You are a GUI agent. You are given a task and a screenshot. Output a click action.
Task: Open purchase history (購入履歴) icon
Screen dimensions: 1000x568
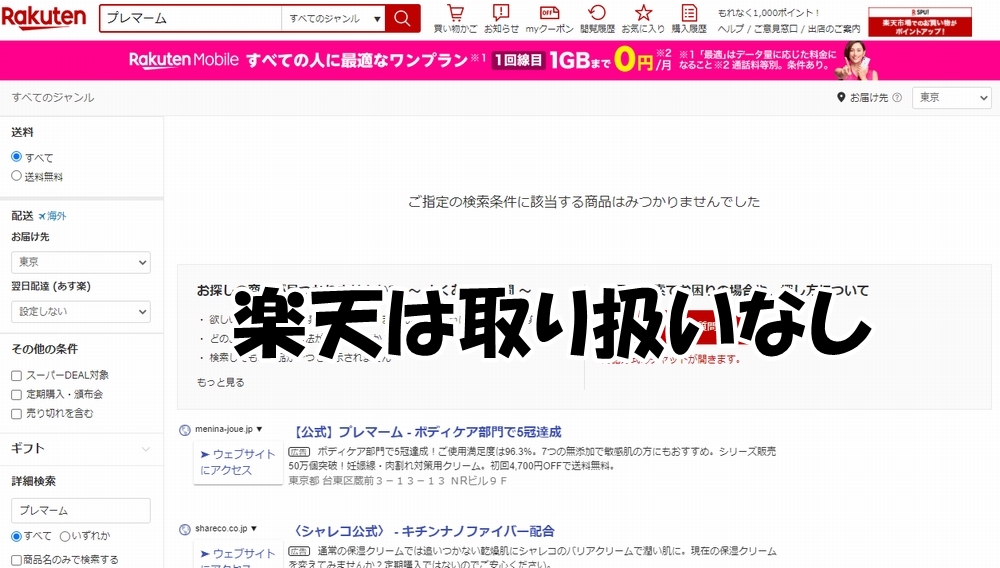click(x=689, y=19)
